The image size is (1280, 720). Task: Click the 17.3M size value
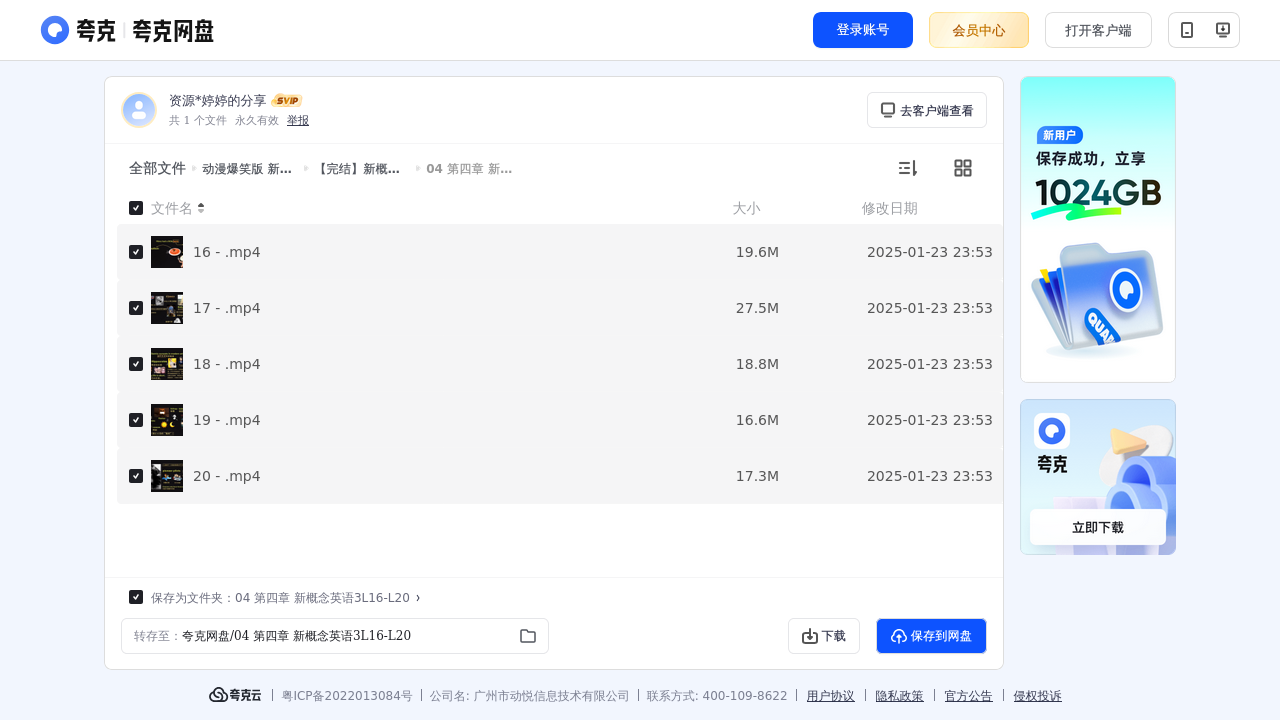757,476
